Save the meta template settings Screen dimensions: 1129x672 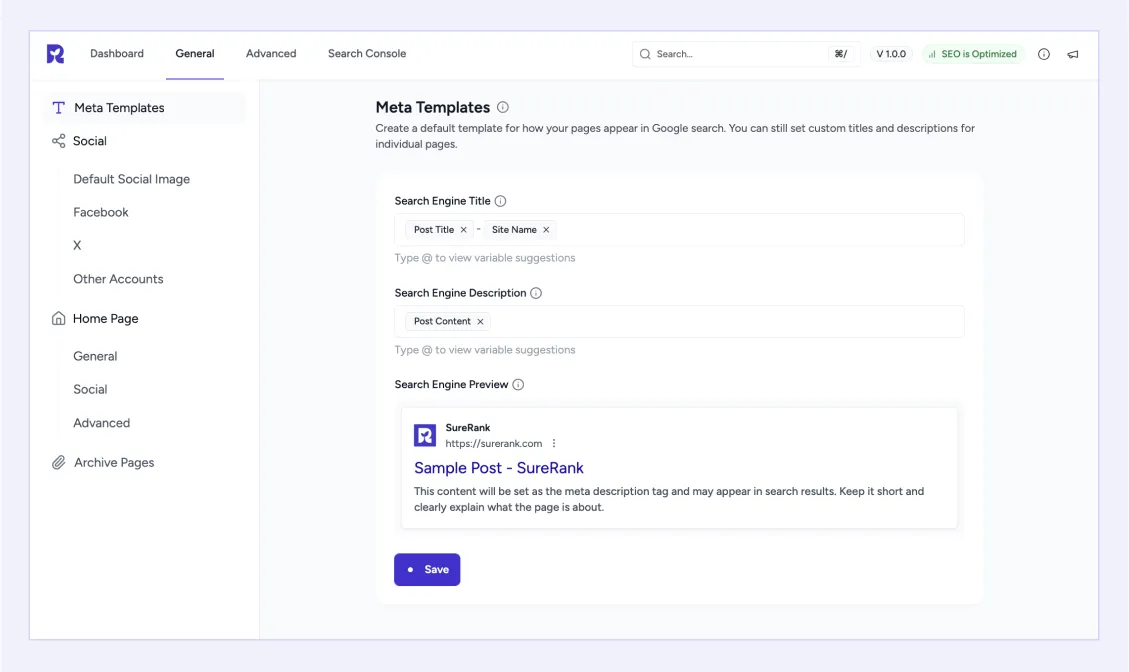click(427, 570)
